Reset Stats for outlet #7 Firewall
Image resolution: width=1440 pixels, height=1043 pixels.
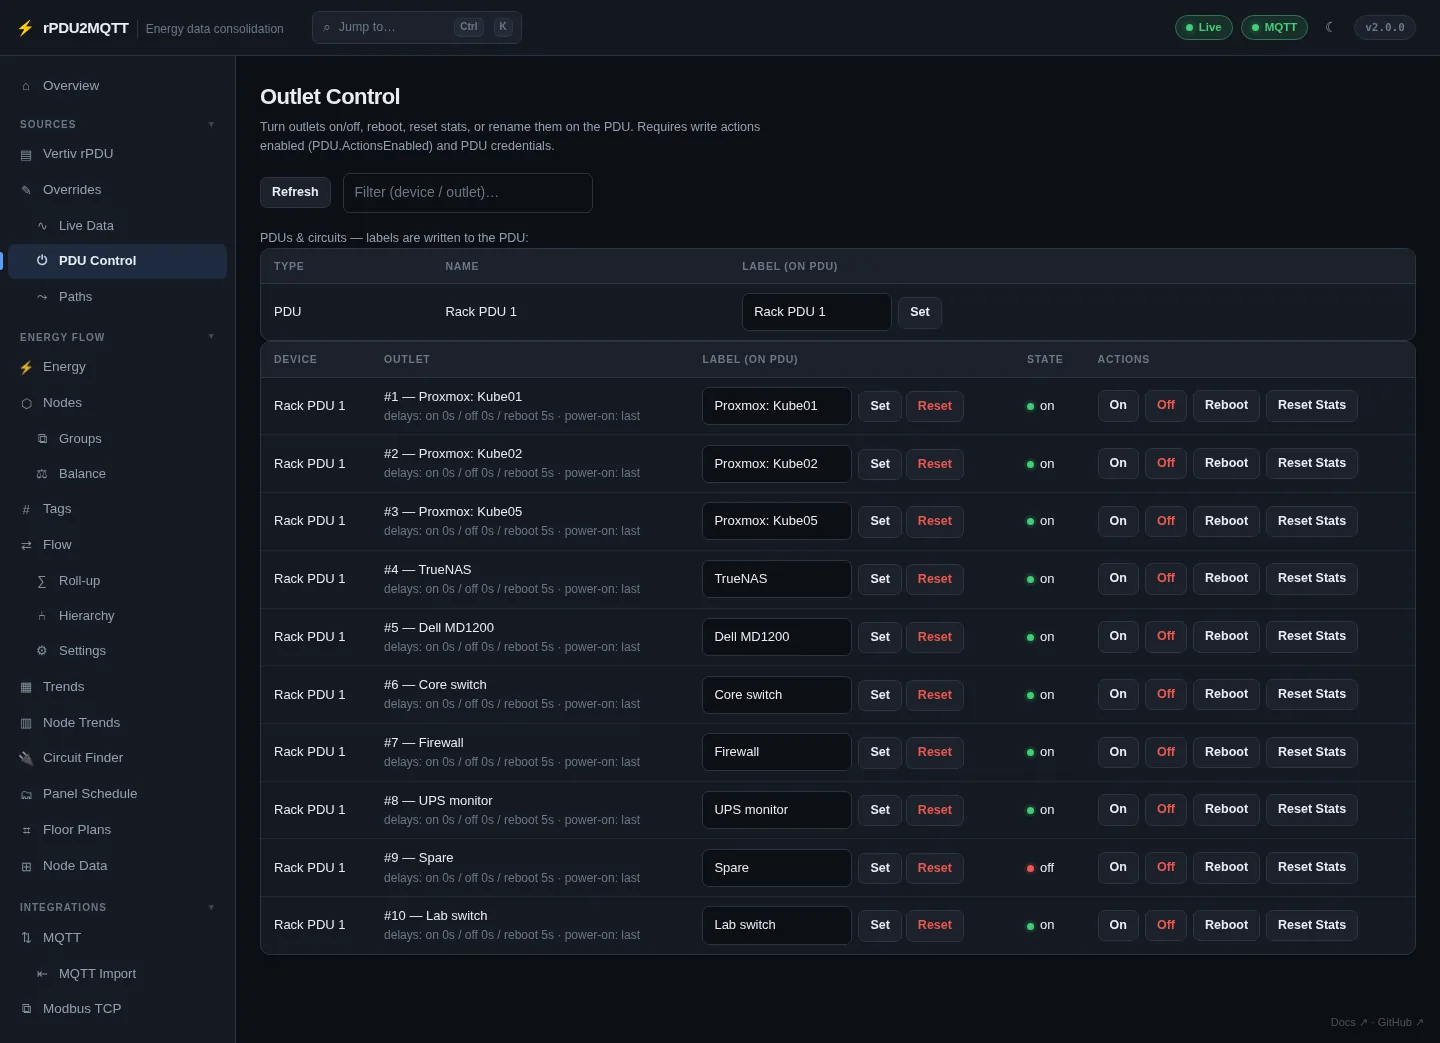(1312, 752)
